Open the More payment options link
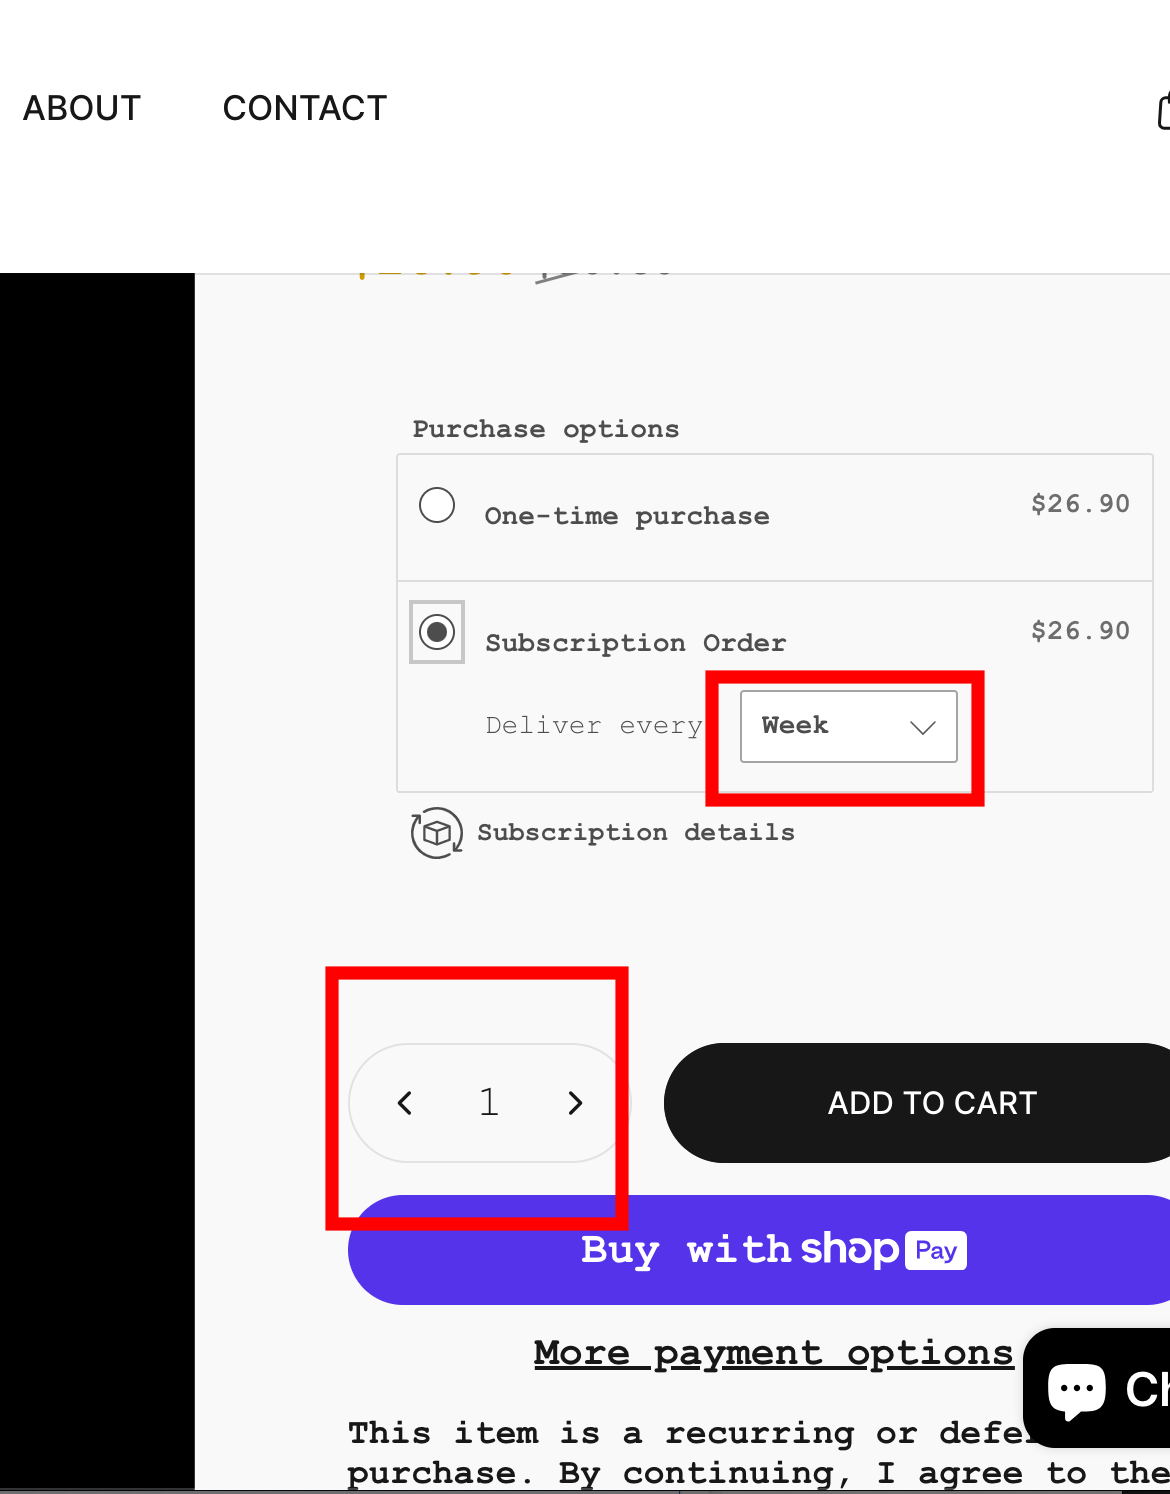The height and width of the screenshot is (1494, 1170). tap(773, 1353)
